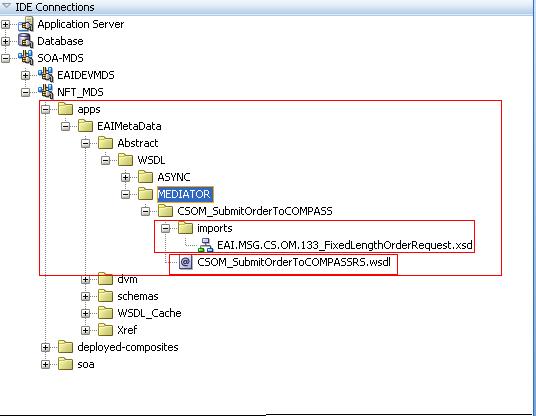
Task: Expand the Application Server node
Action: (5, 24)
